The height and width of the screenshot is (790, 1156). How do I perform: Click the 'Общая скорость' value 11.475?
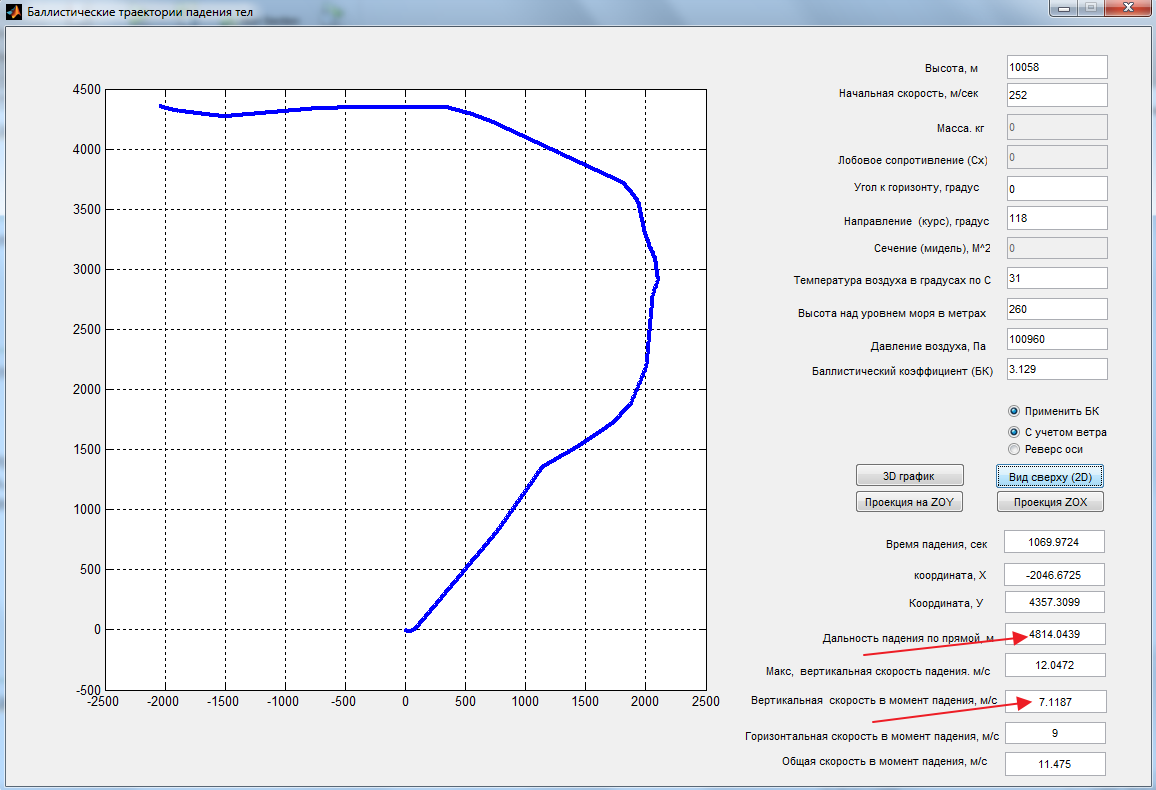pyautogui.click(x=1055, y=764)
